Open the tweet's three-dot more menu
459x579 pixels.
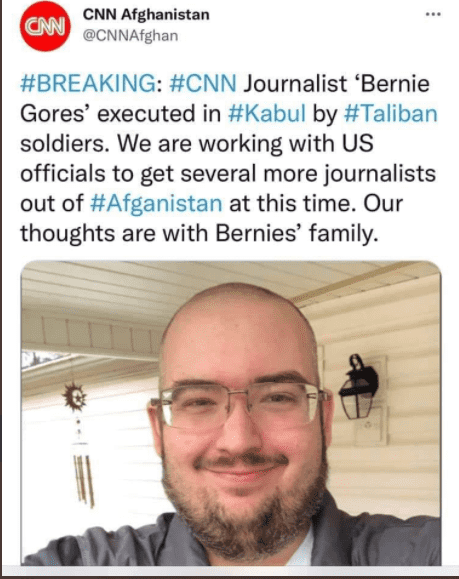point(433,14)
